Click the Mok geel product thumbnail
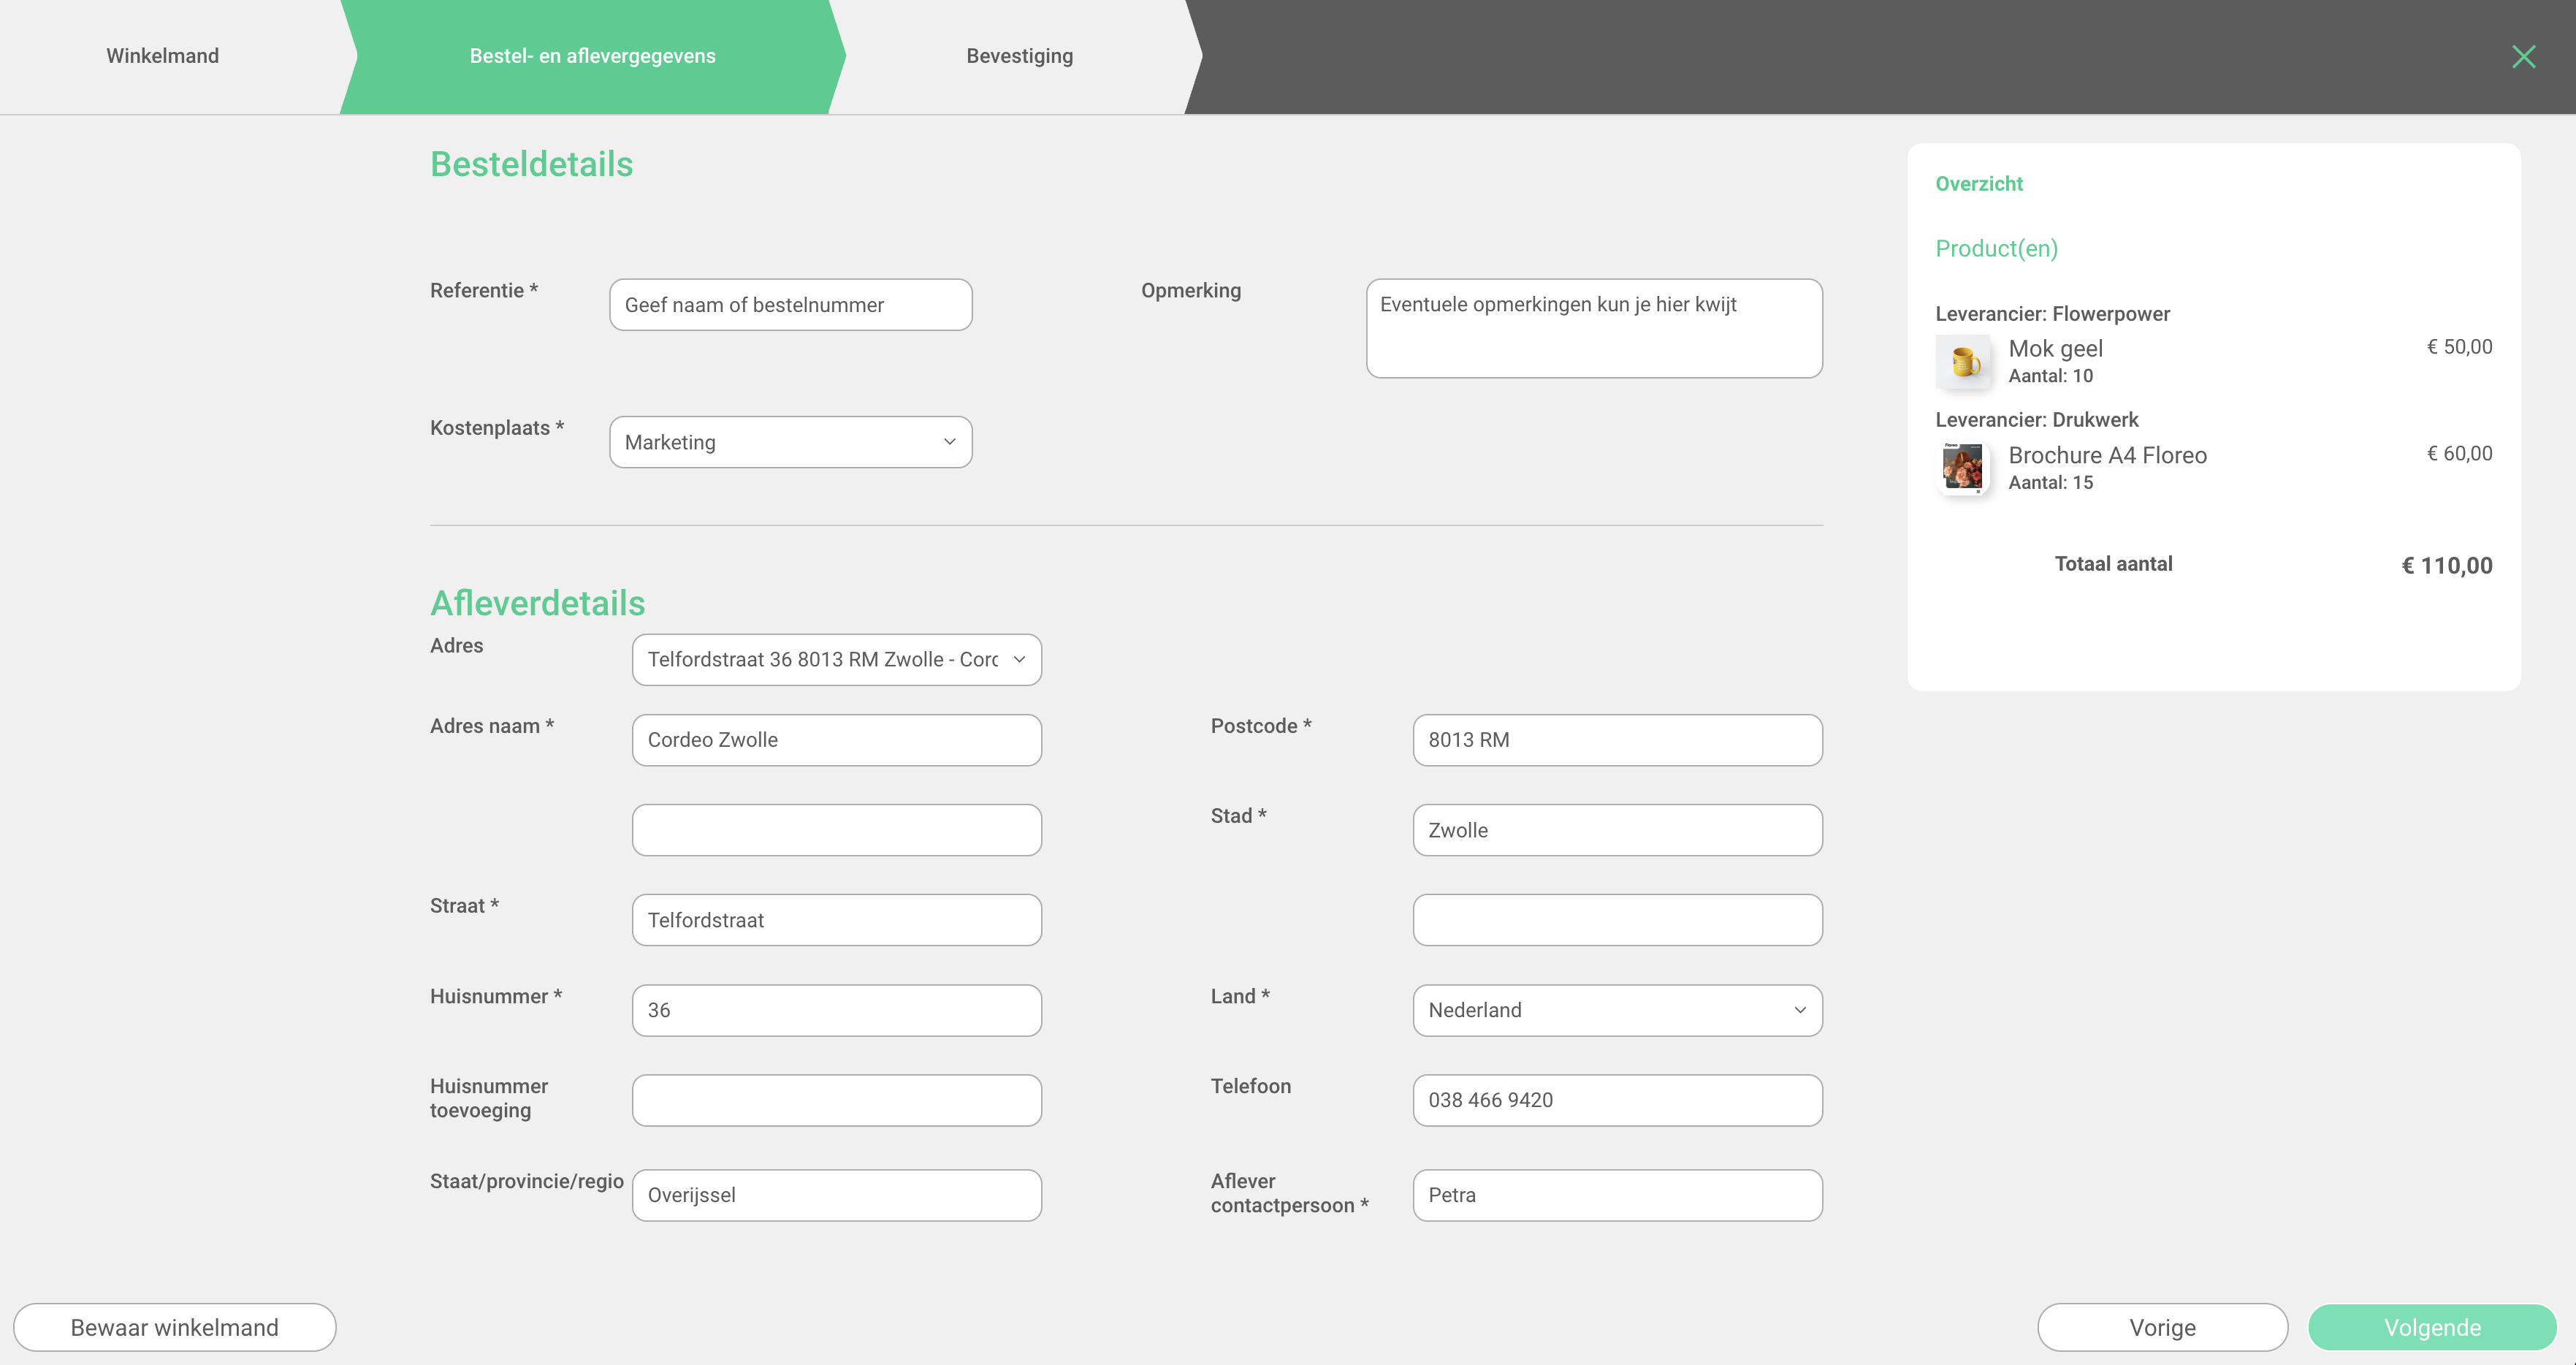The image size is (2576, 1365). pyautogui.click(x=1964, y=361)
